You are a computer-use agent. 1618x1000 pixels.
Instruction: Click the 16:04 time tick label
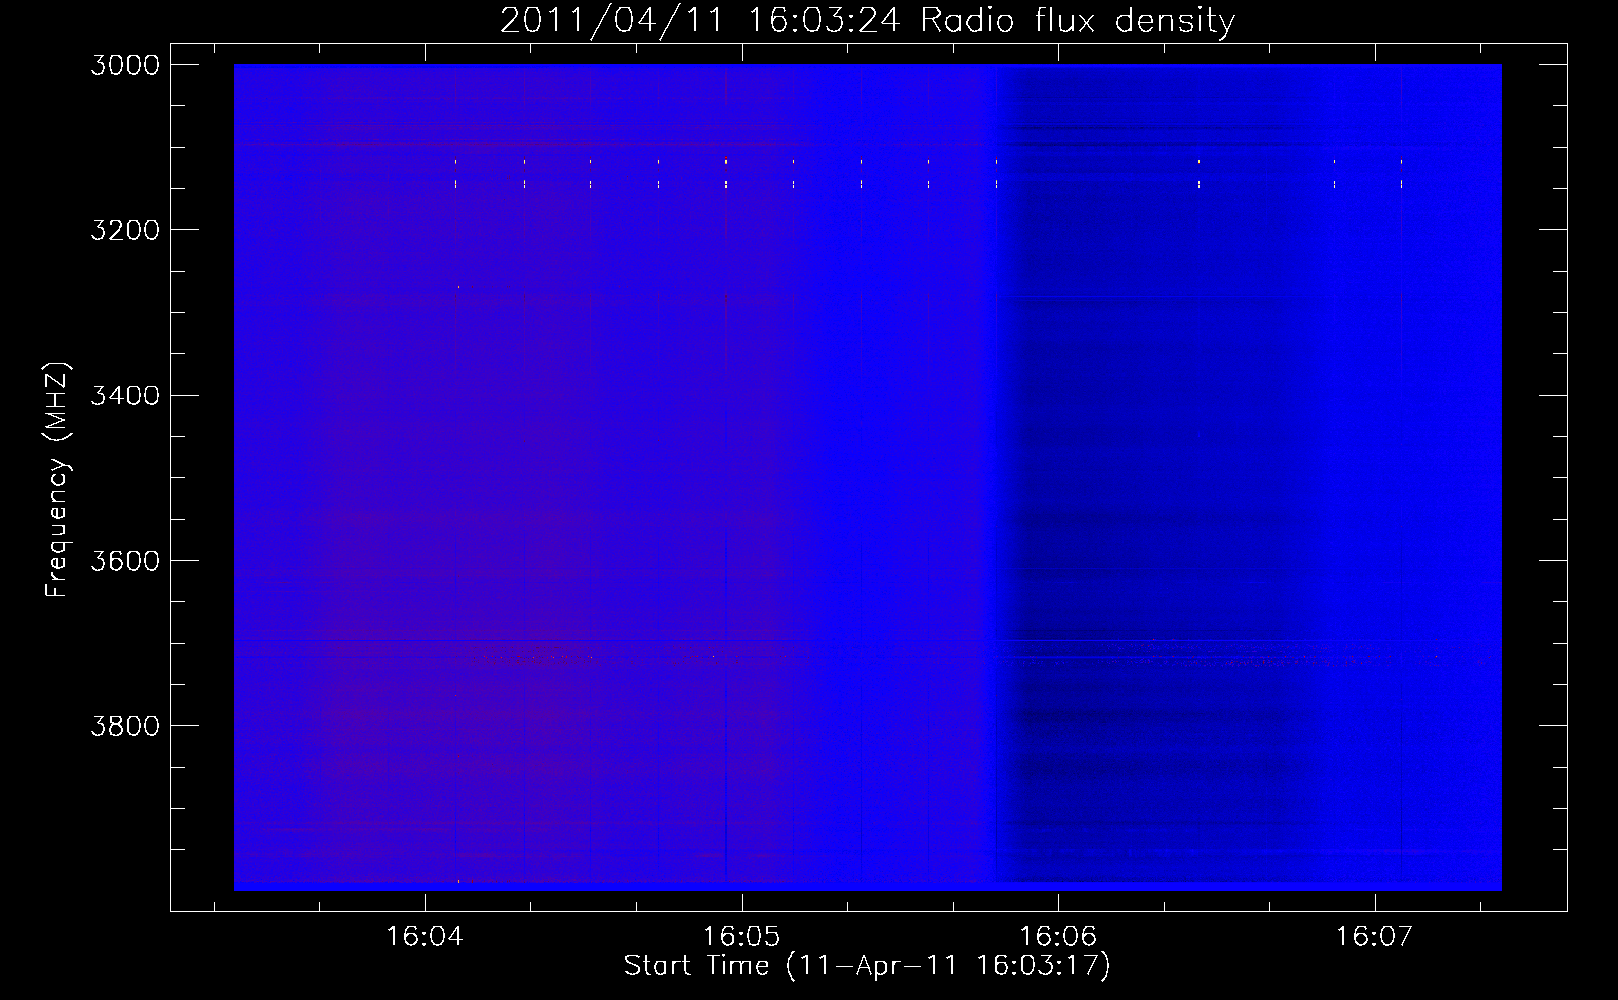[x=425, y=937]
